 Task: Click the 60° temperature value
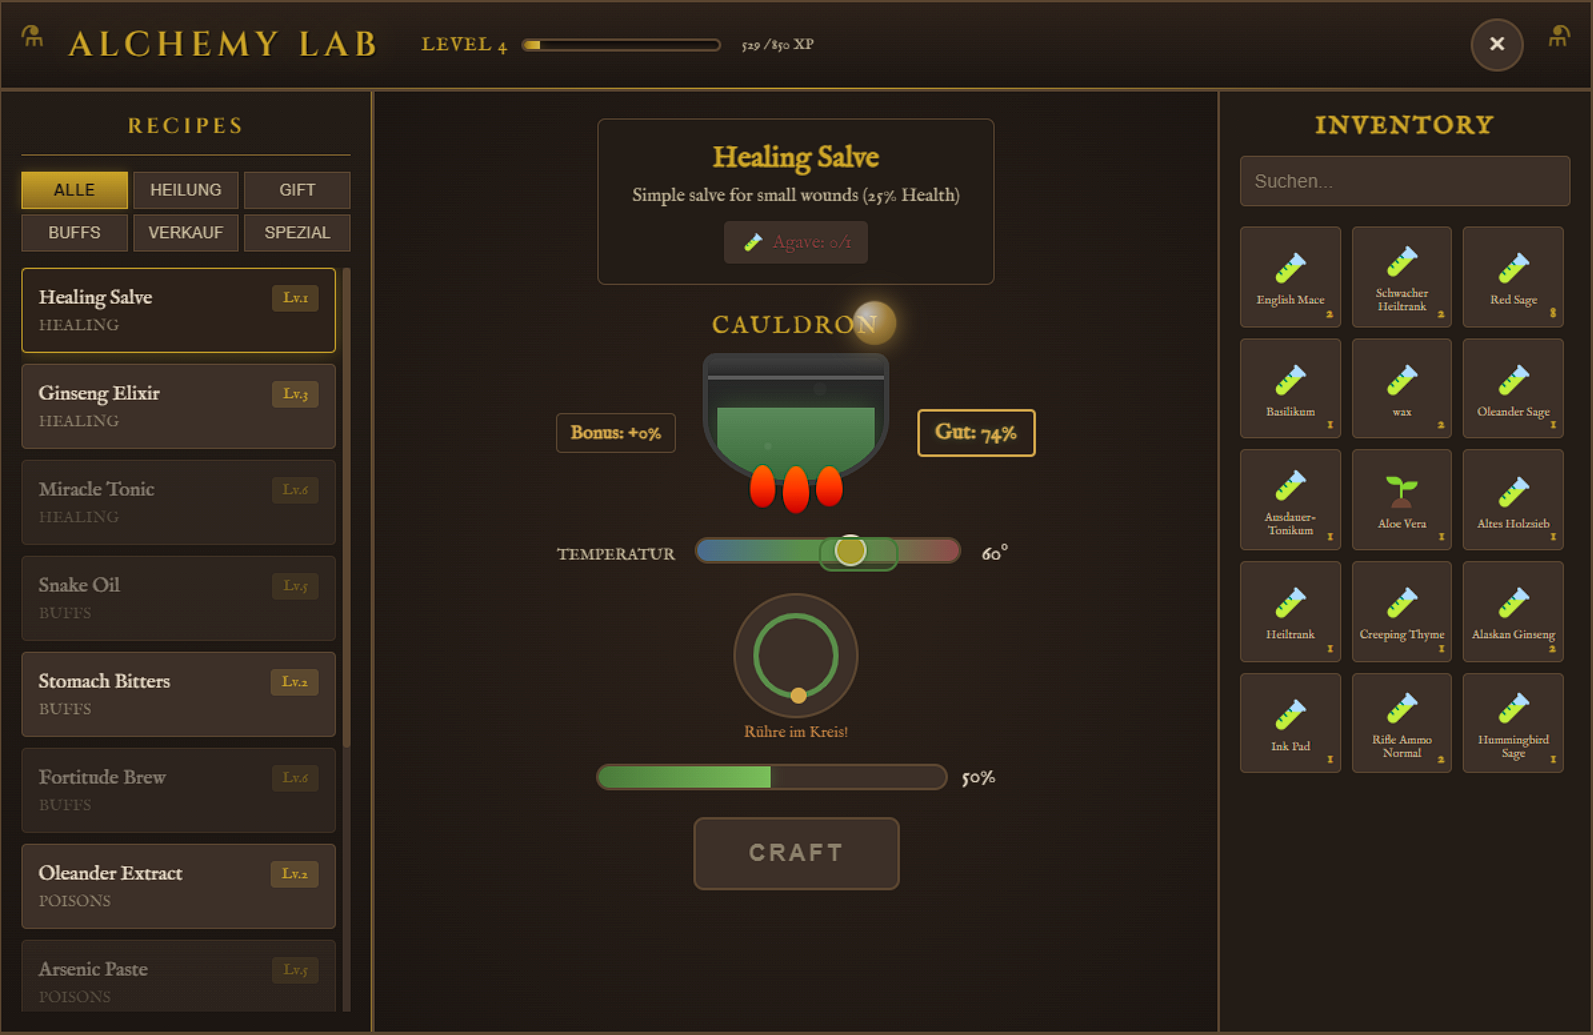click(994, 553)
